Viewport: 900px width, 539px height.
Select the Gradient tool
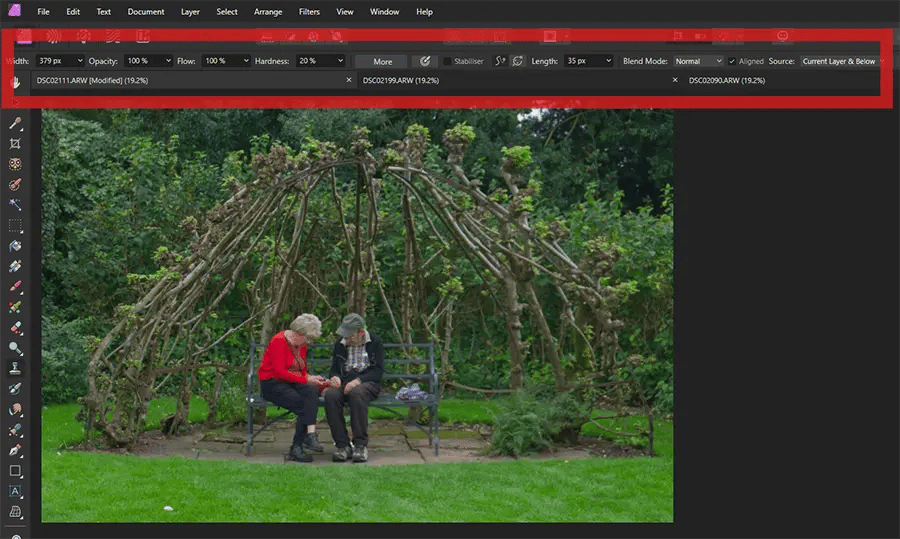[x=15, y=266]
